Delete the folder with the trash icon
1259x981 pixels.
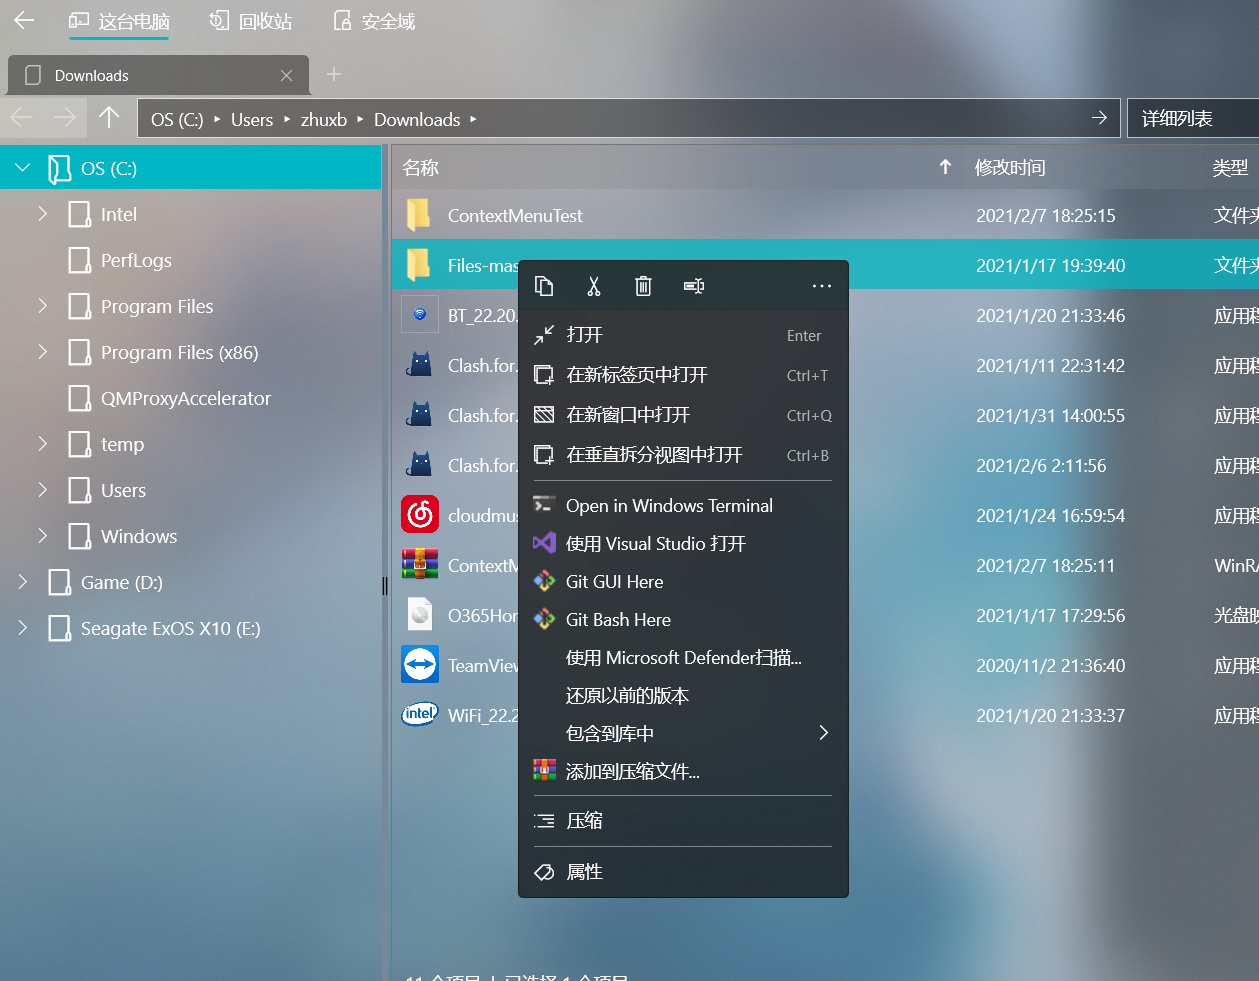[x=643, y=286]
